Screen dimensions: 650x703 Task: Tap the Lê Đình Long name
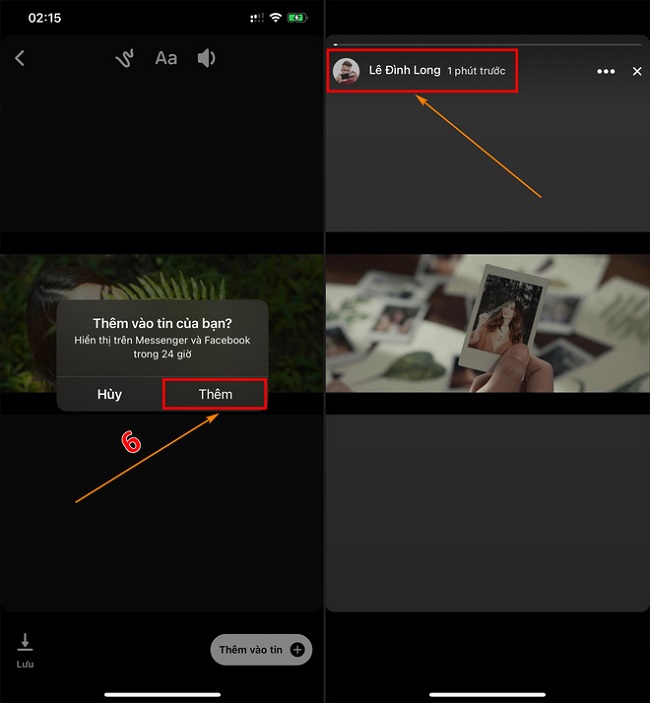(x=404, y=70)
